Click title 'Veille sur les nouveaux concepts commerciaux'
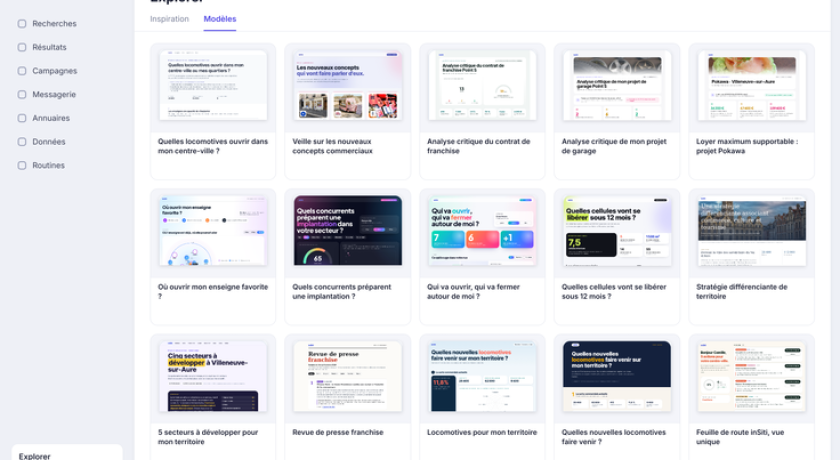Image resolution: width=840 pixels, height=460 pixels. coord(333,146)
